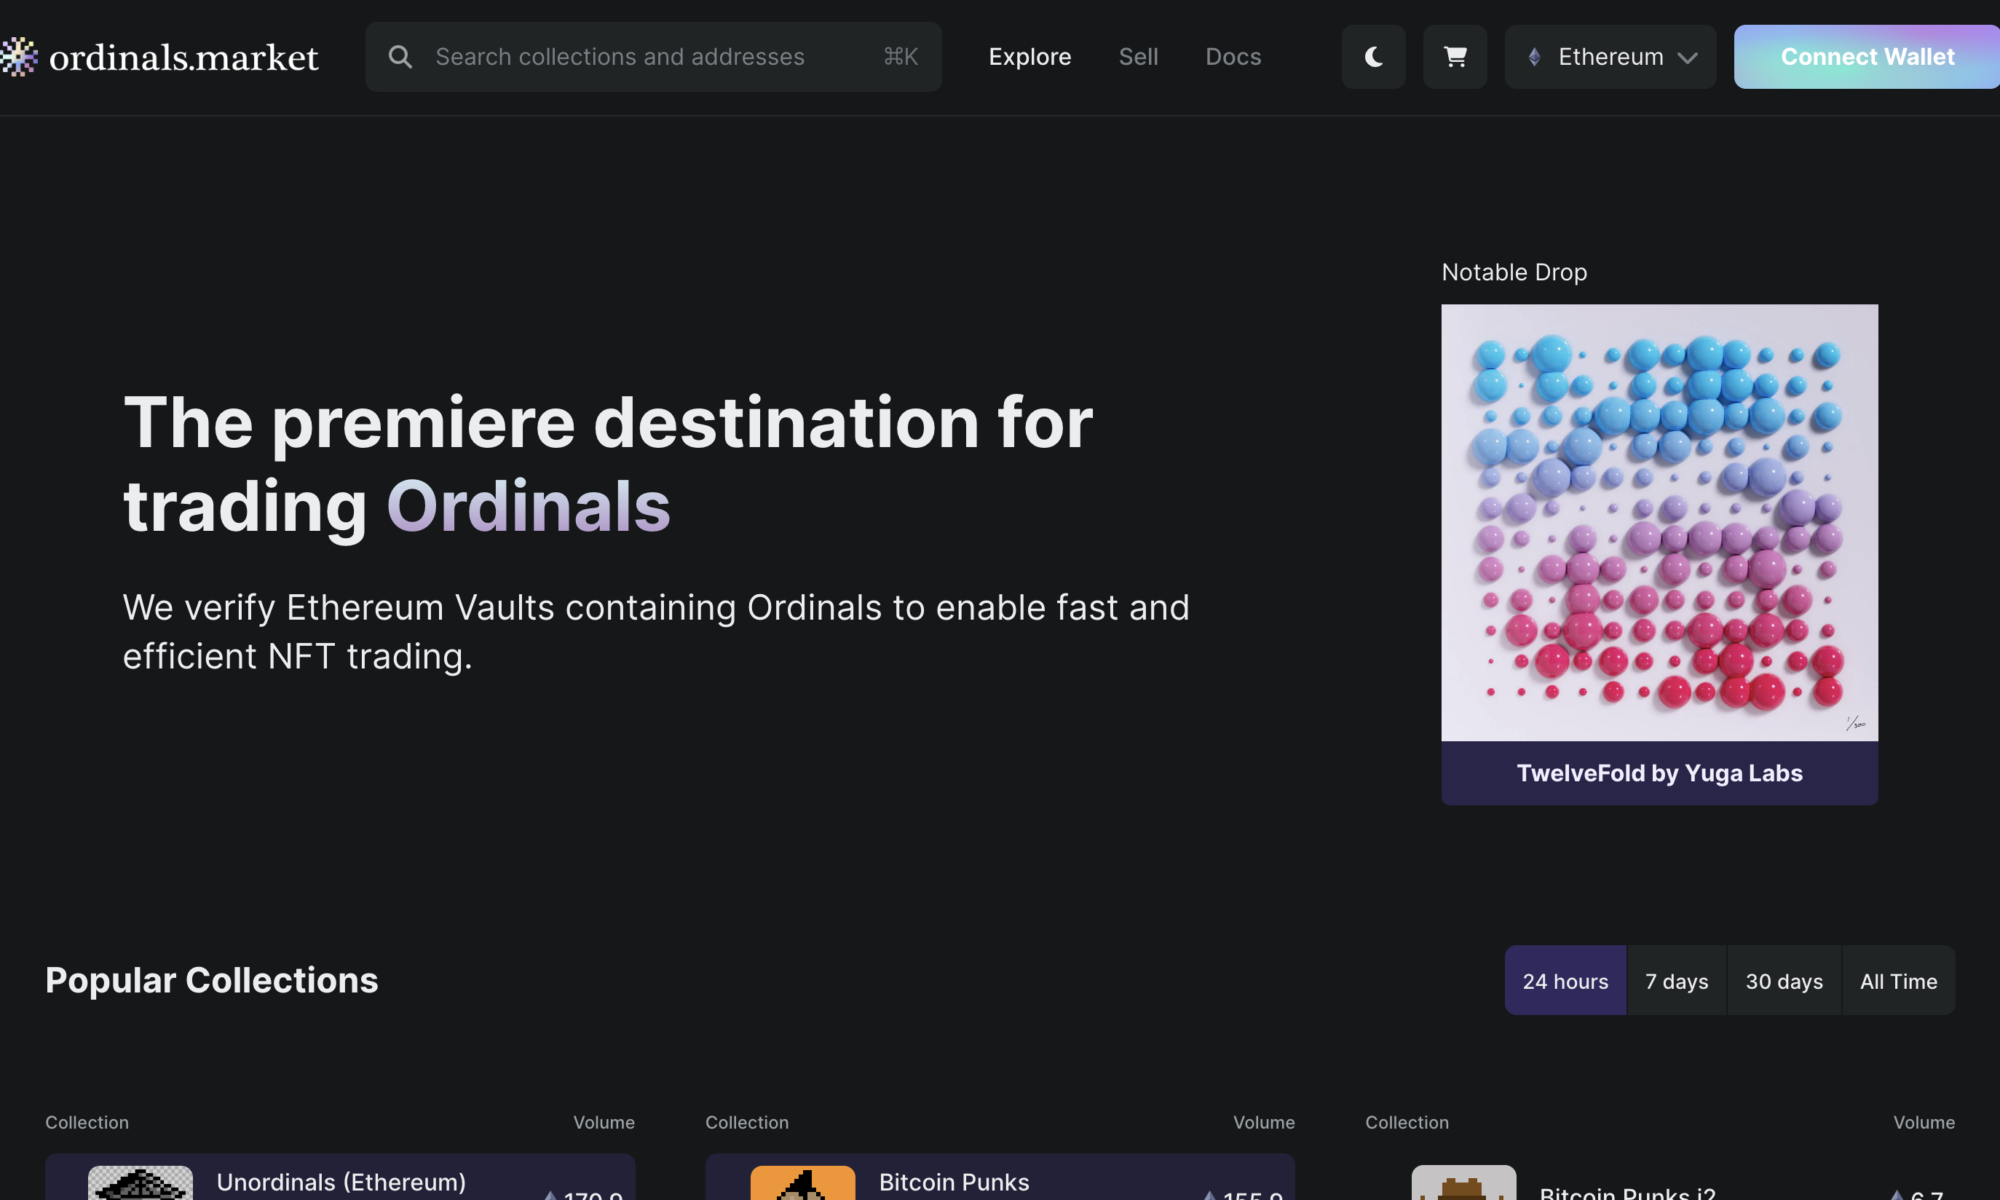2000x1200 pixels.
Task: Open the Unordinals (Ethereum) collection link
Action: coord(342,1182)
